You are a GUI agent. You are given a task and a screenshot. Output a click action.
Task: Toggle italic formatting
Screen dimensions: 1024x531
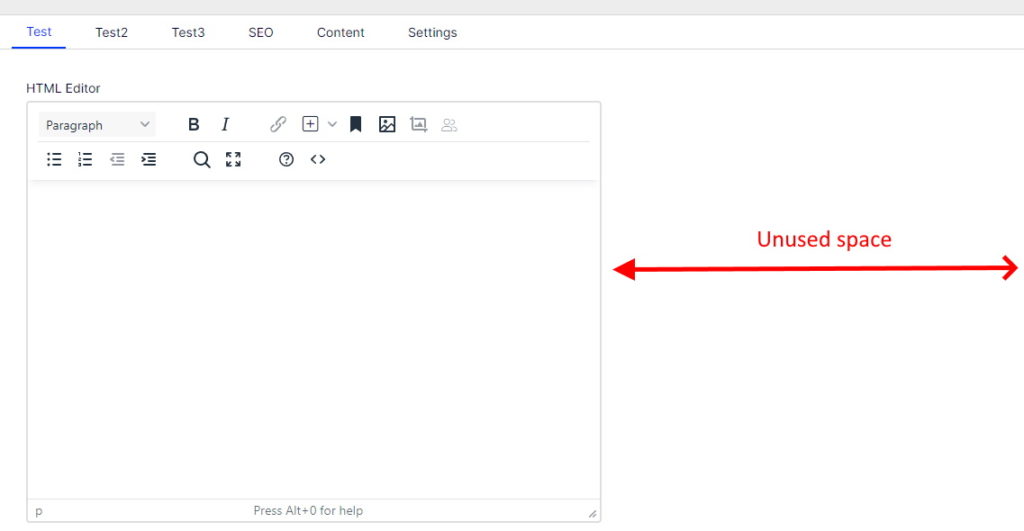225,124
